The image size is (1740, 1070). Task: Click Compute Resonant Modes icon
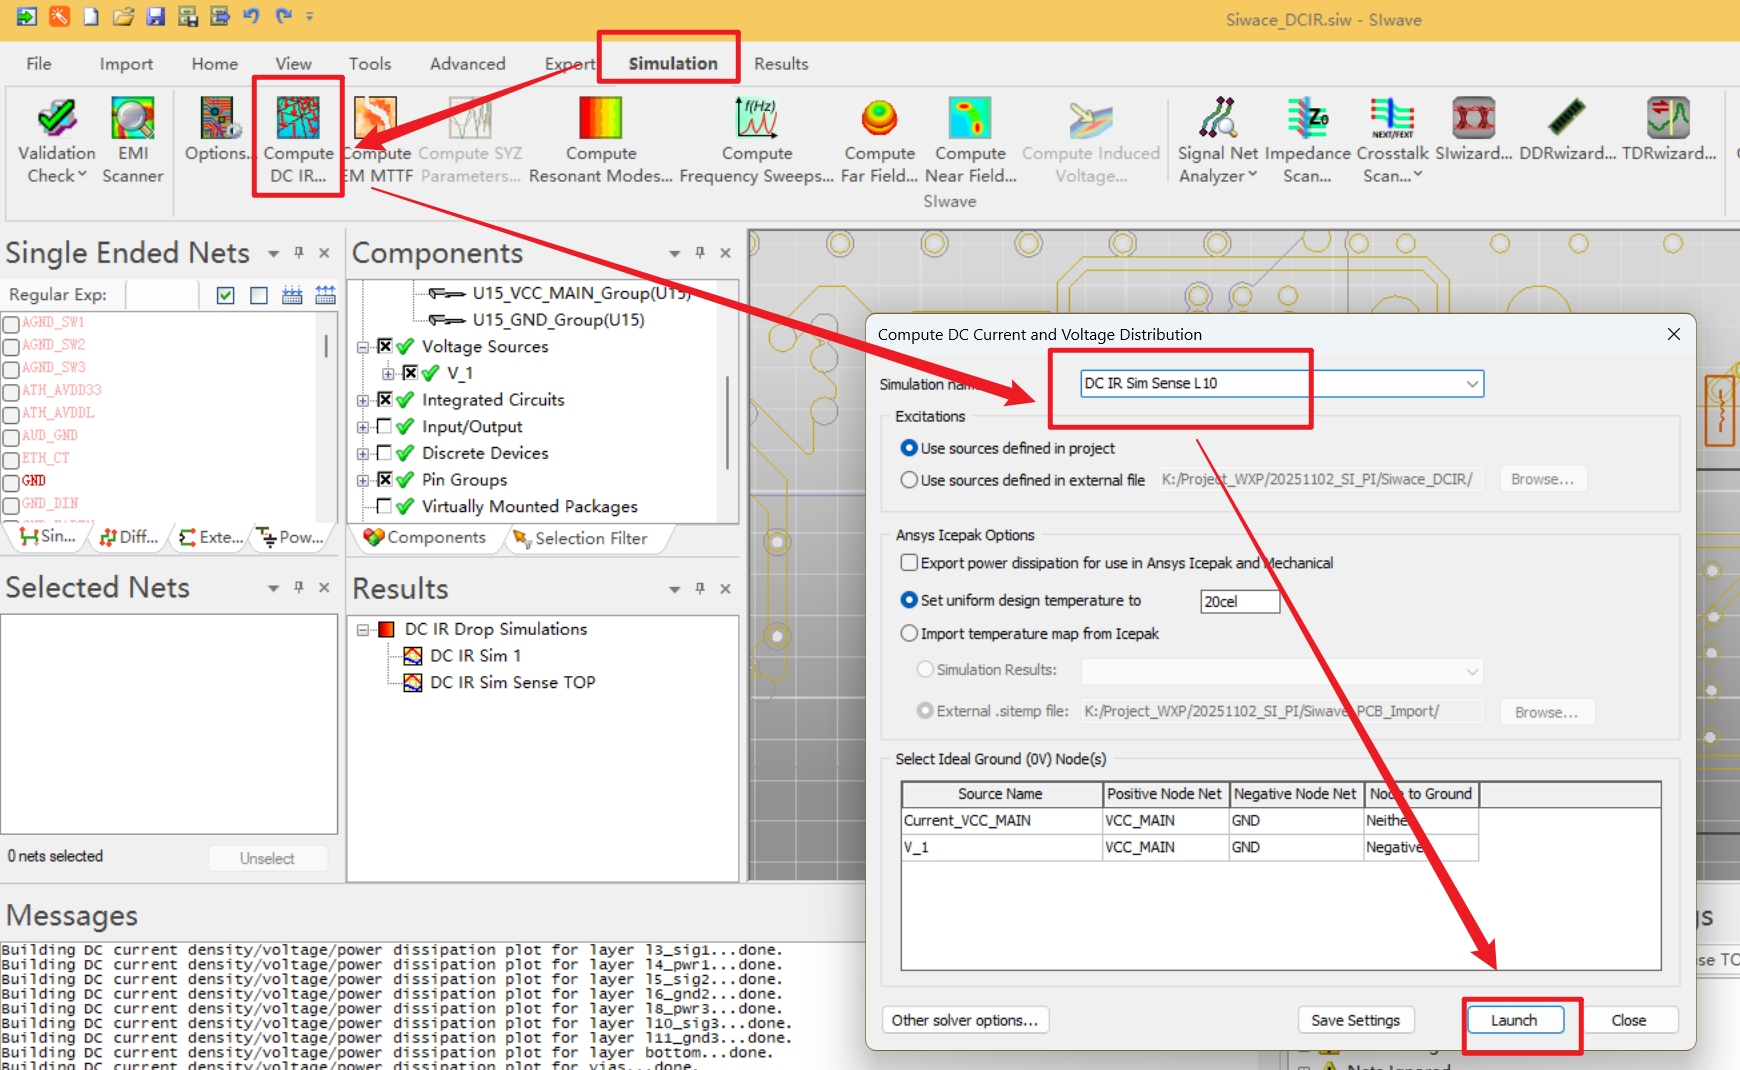pos(600,118)
